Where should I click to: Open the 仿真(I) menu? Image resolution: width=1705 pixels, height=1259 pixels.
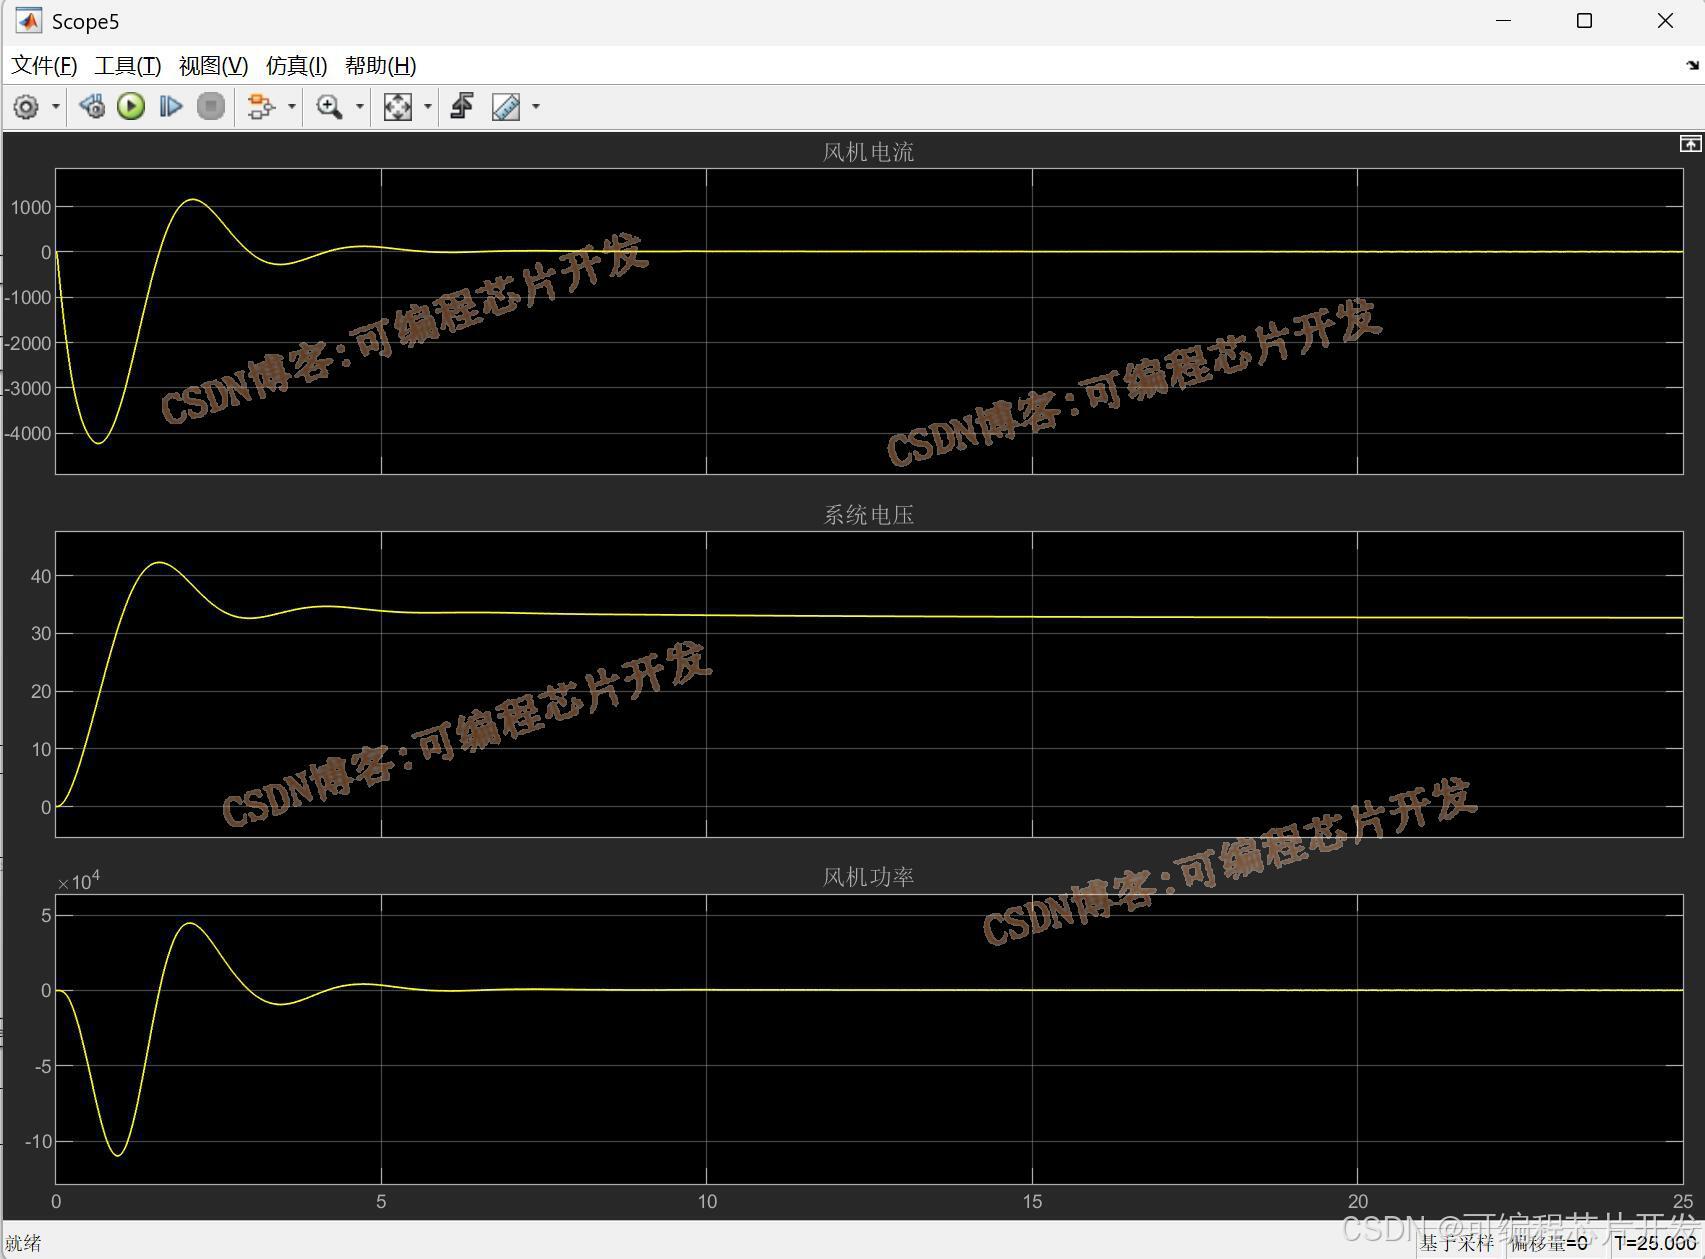pyautogui.click(x=297, y=66)
